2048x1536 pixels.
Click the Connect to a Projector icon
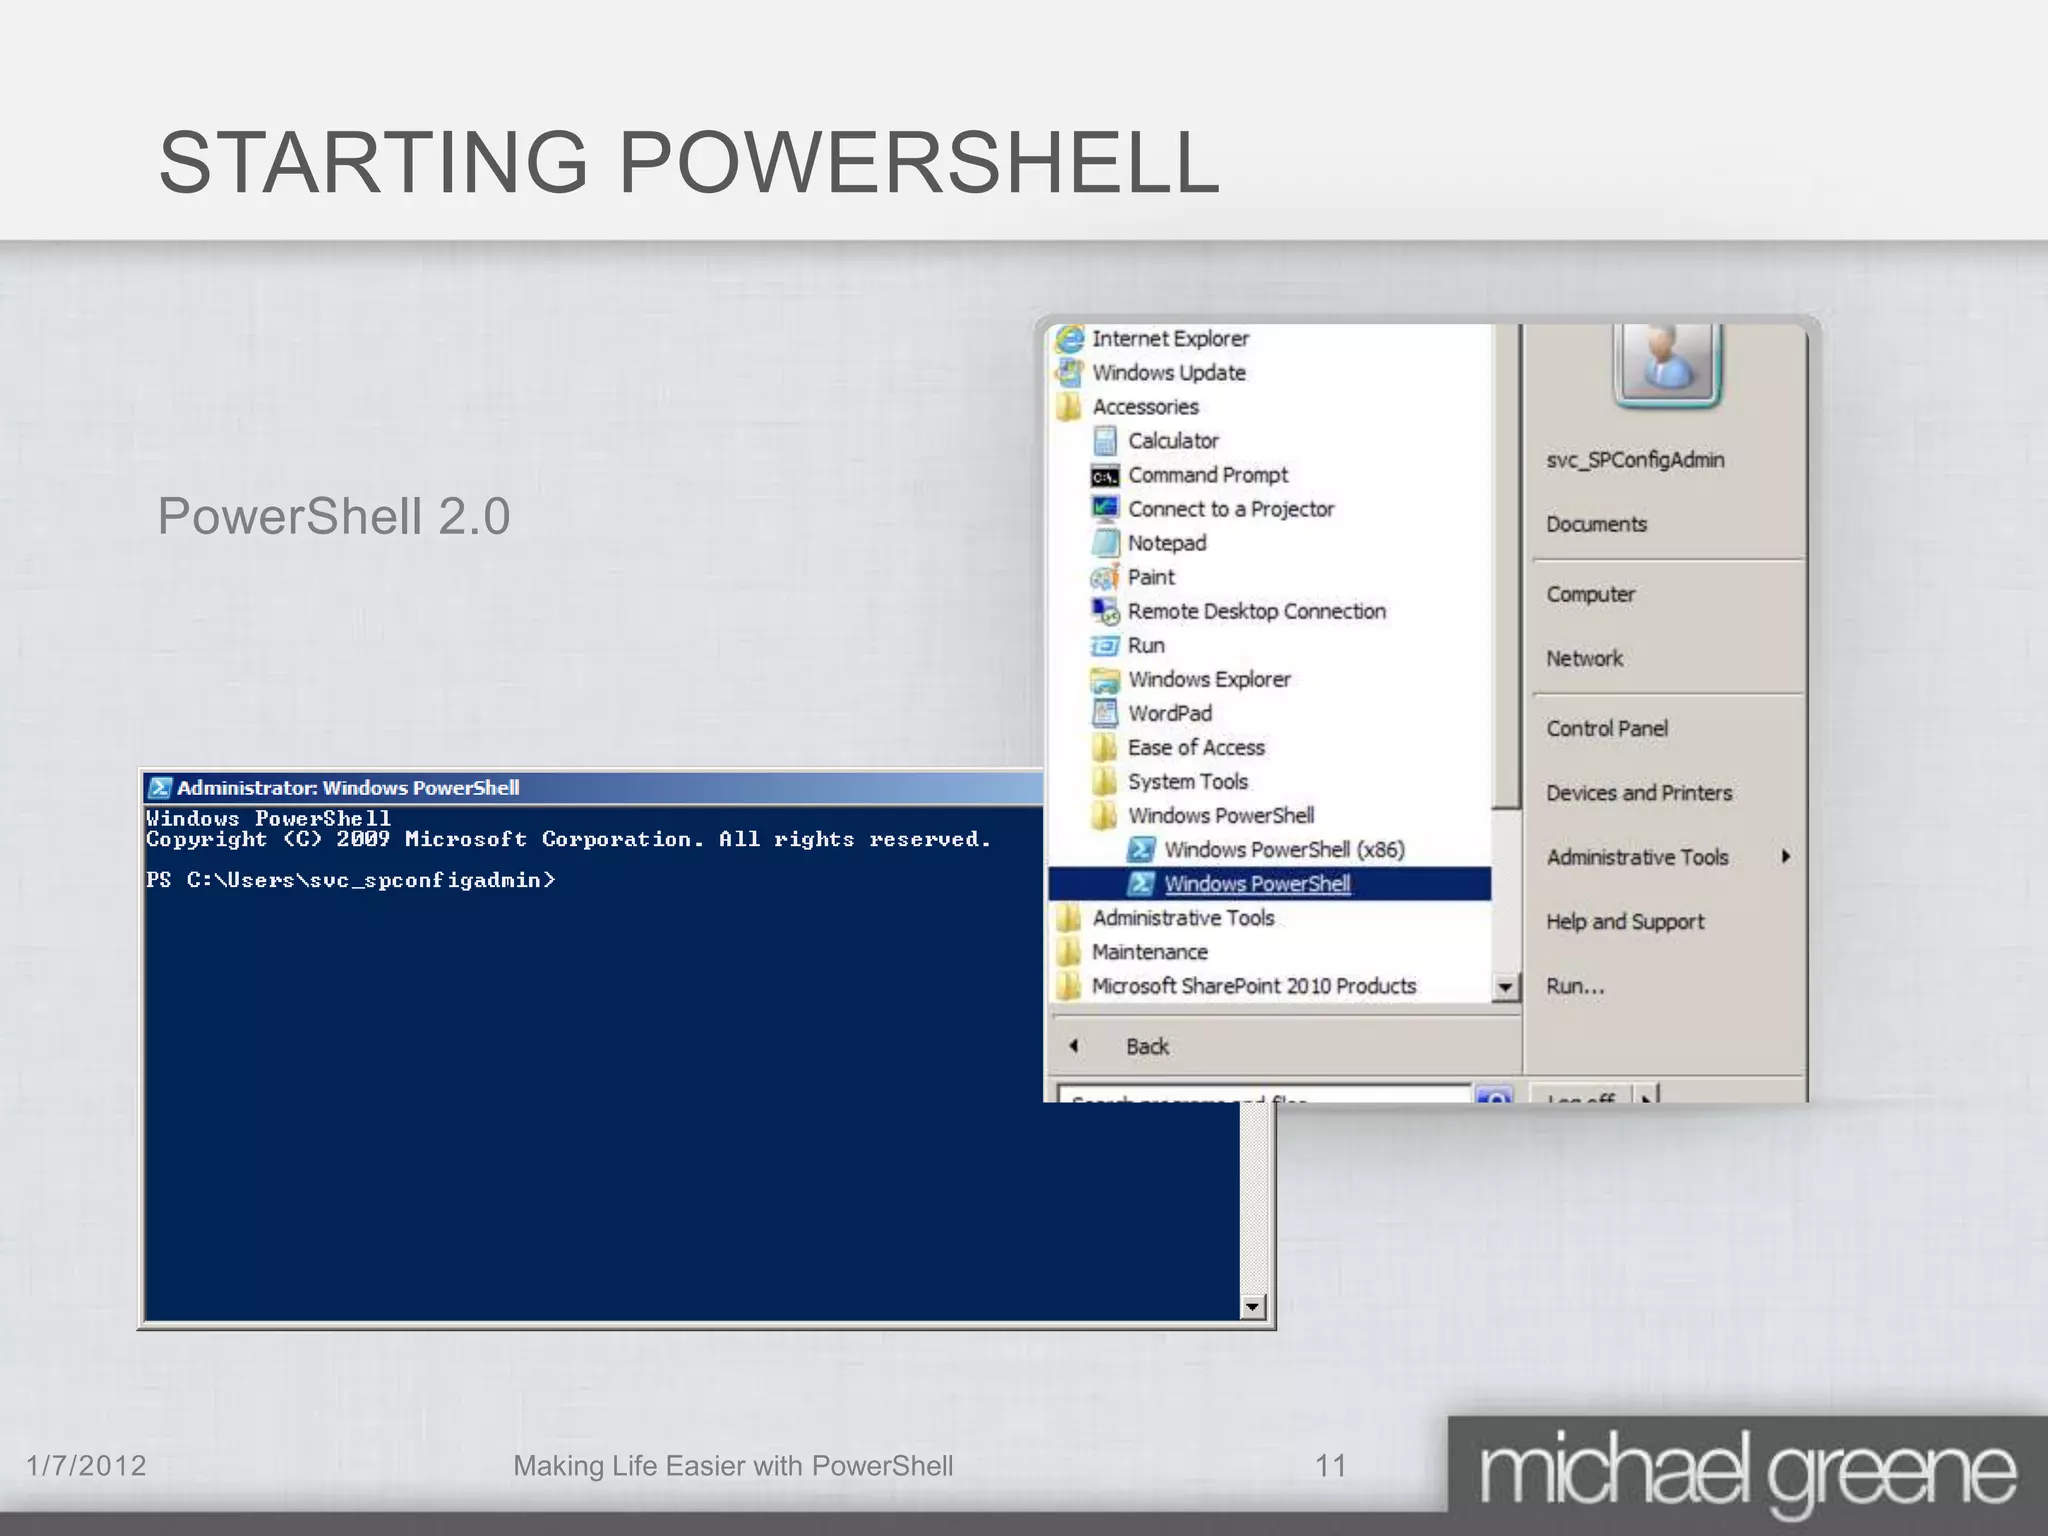[1105, 509]
